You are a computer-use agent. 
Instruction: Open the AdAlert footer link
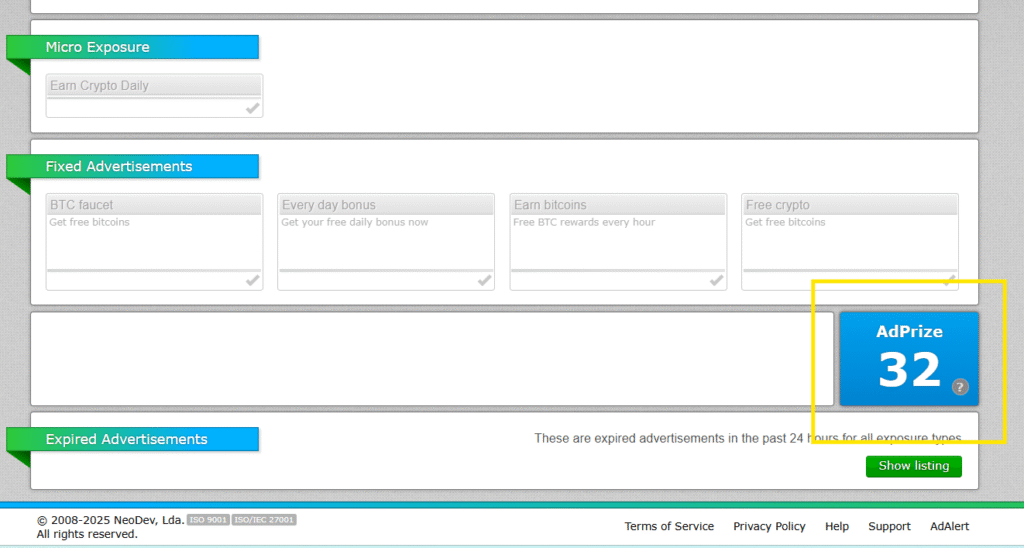(949, 526)
